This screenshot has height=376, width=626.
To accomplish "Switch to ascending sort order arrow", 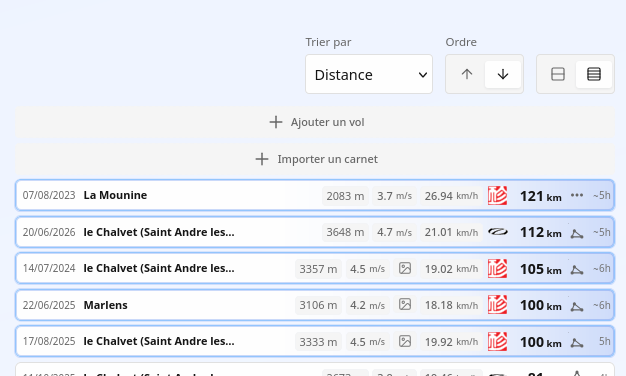I will 466,74.
